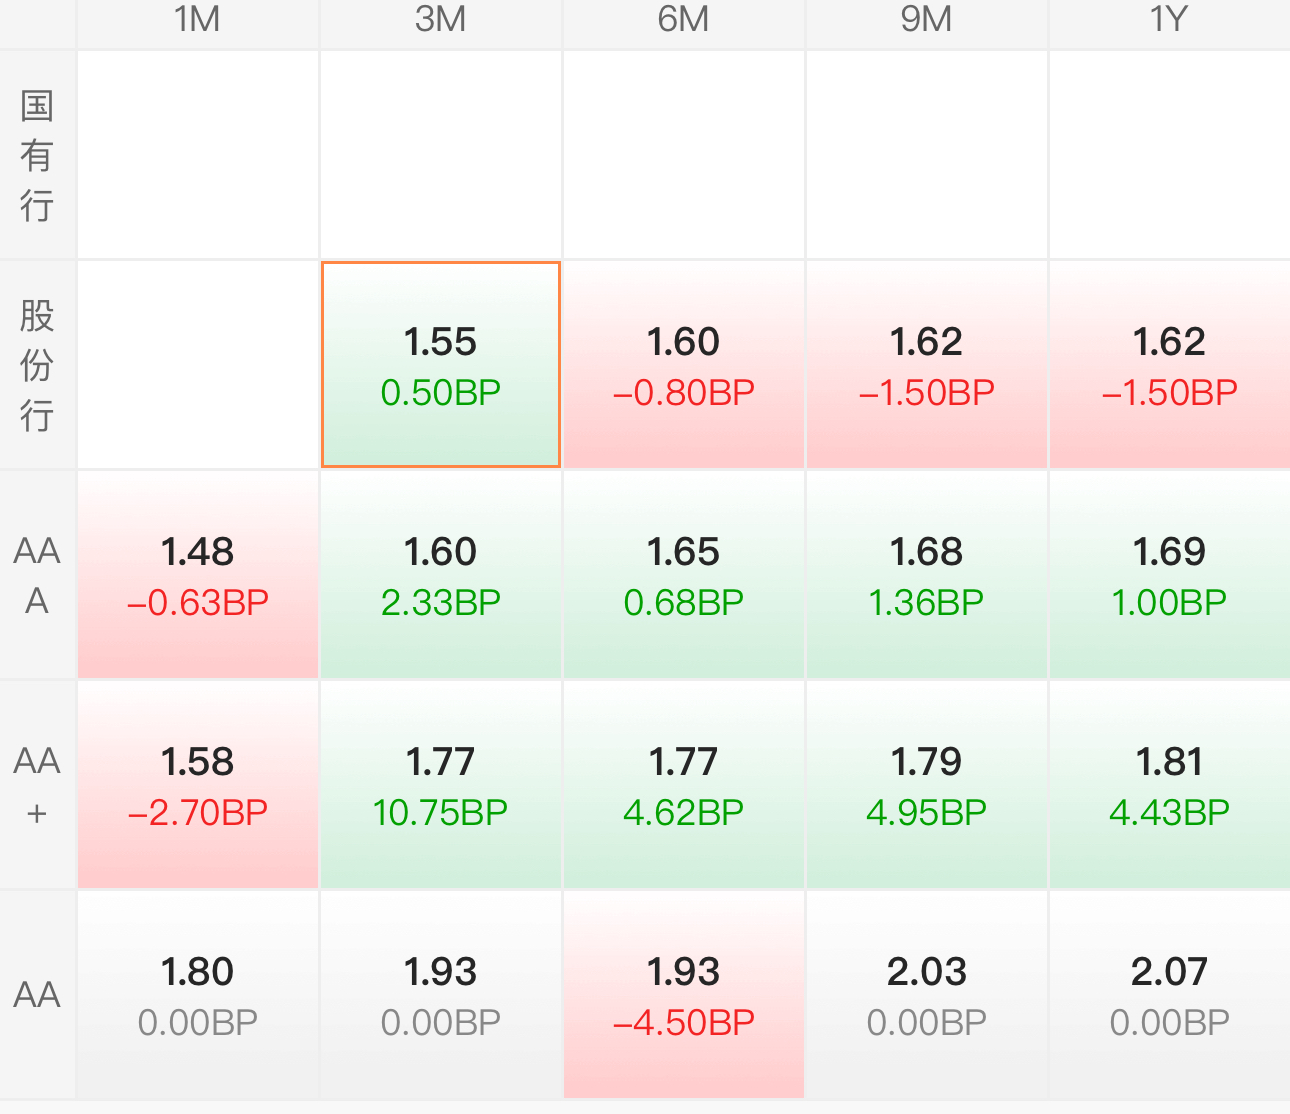The width and height of the screenshot is (1290, 1114).
Task: Click the AA 1Y cell showing 2.07
Action: point(1168,995)
